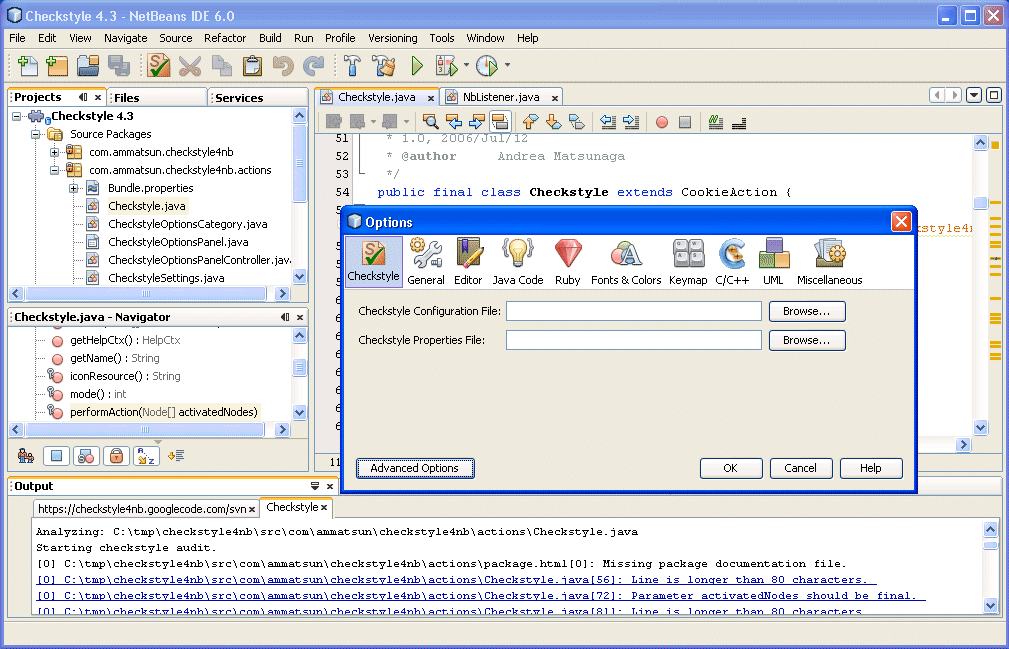The height and width of the screenshot is (649, 1009).
Task: Open the Fonts & Colors options category
Action: click(x=626, y=260)
